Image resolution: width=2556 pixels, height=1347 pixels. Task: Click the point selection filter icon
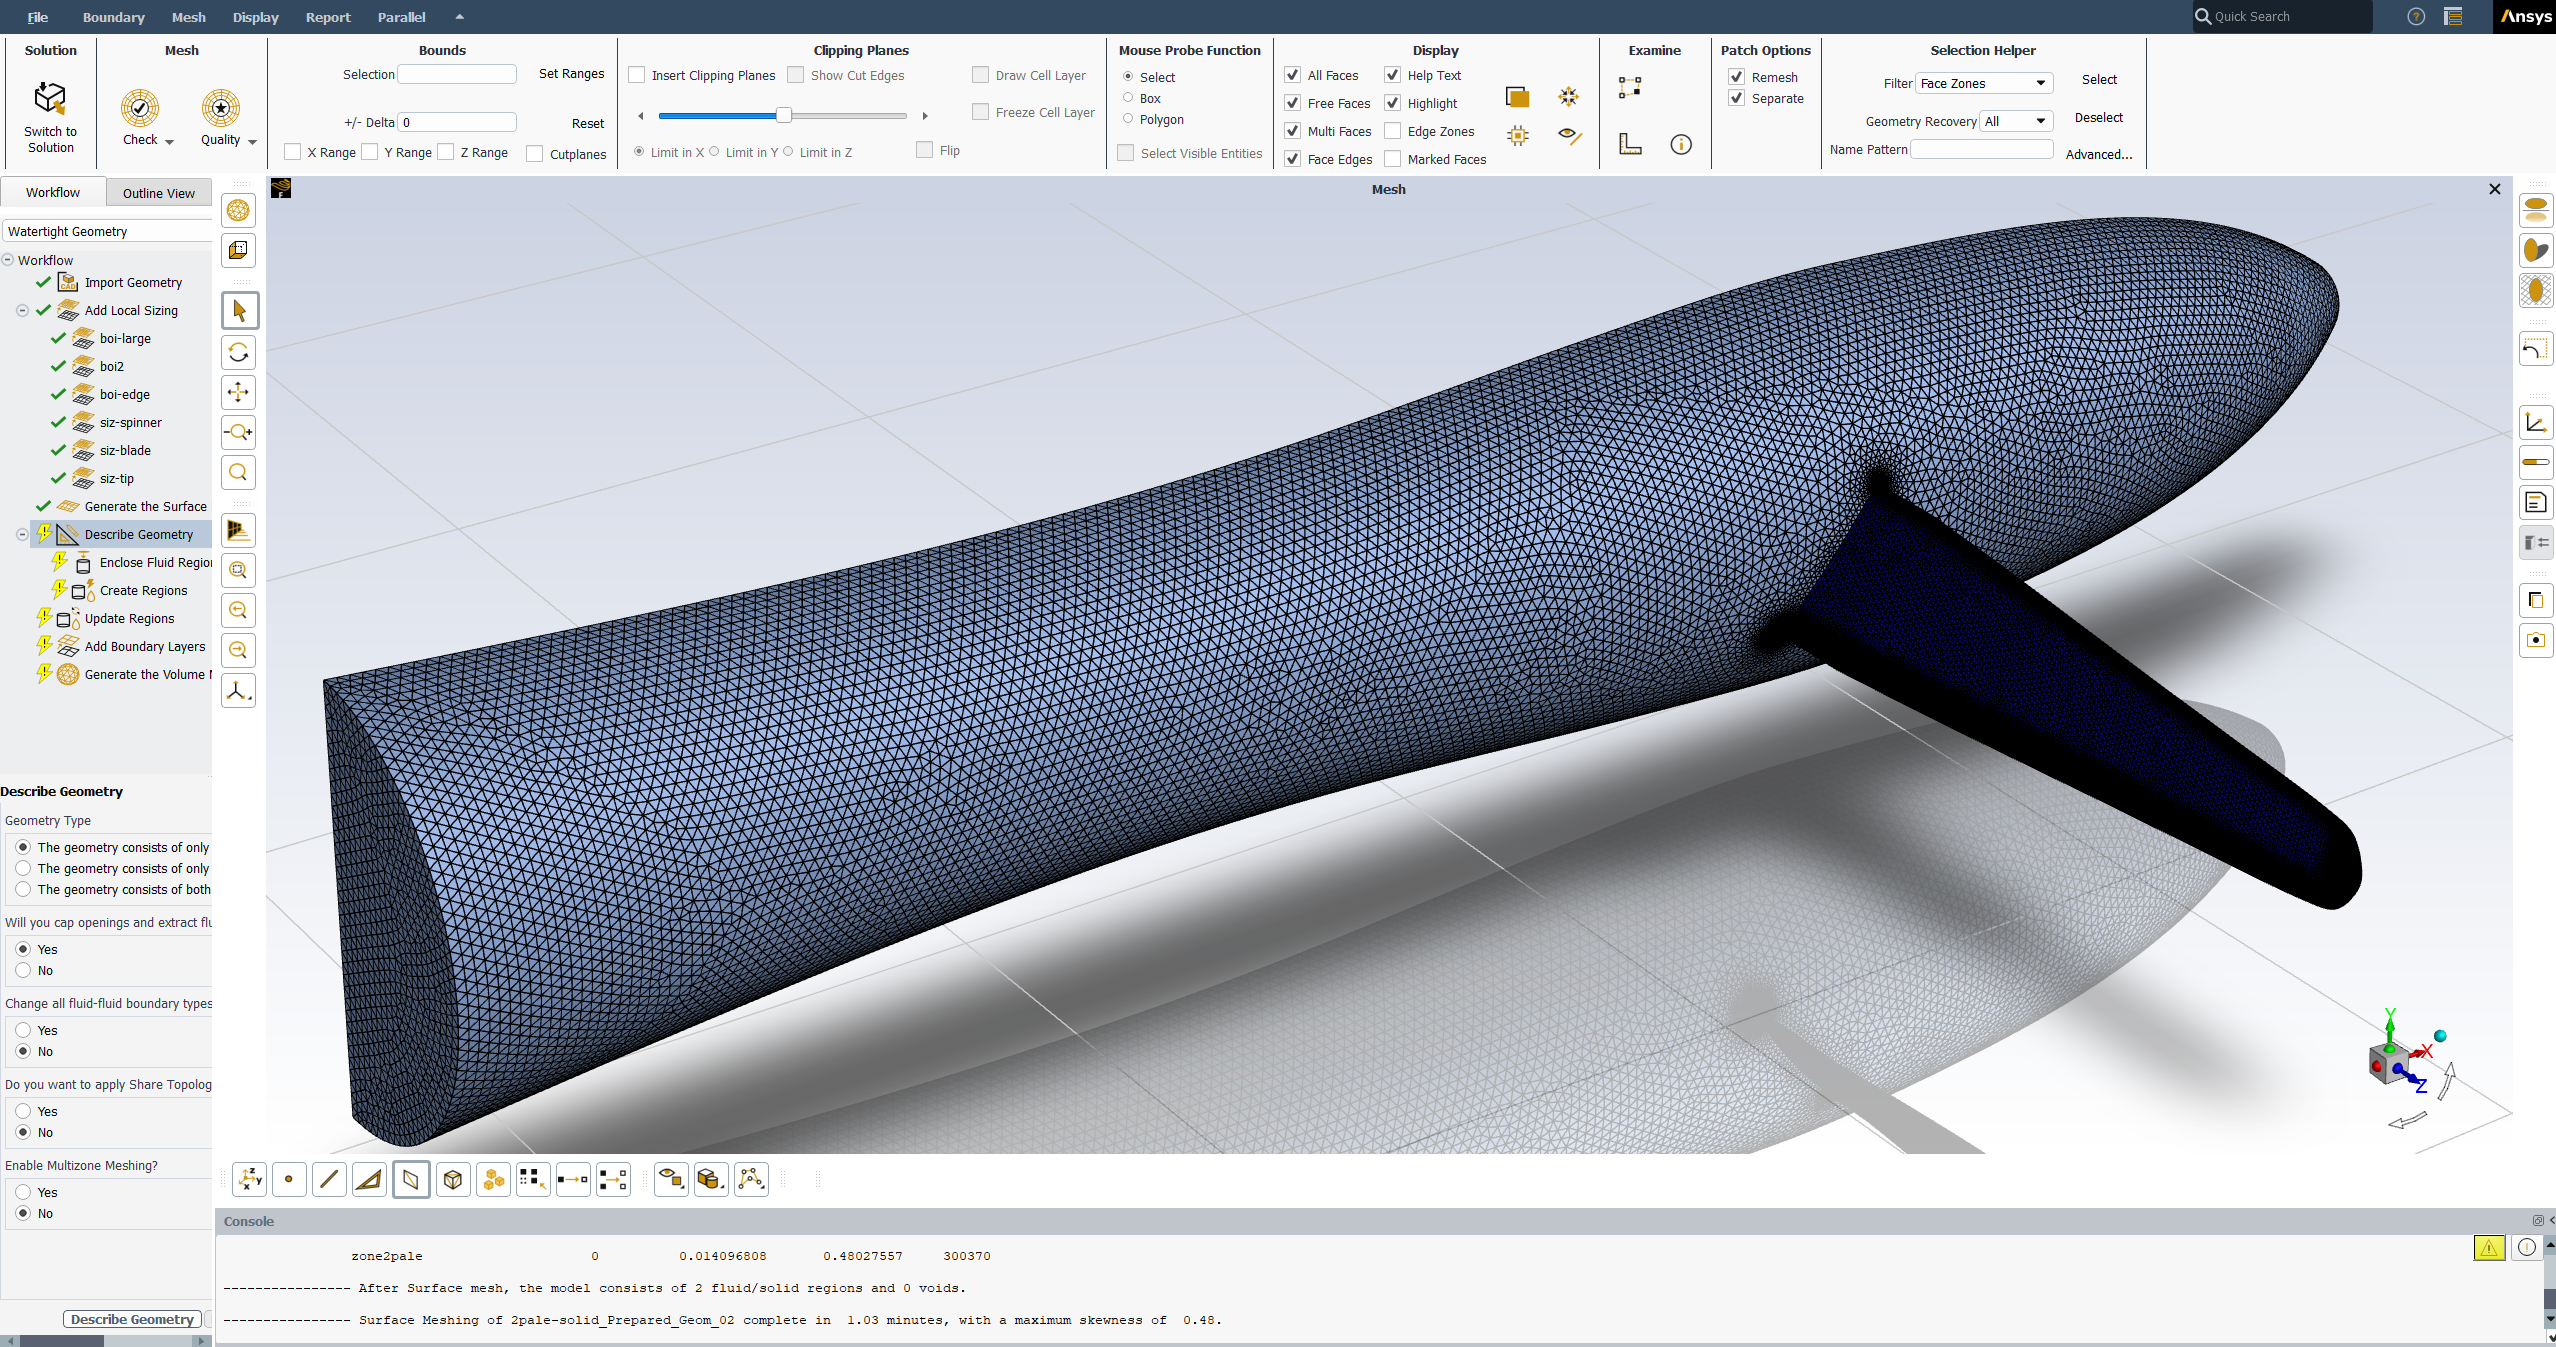click(x=289, y=1179)
